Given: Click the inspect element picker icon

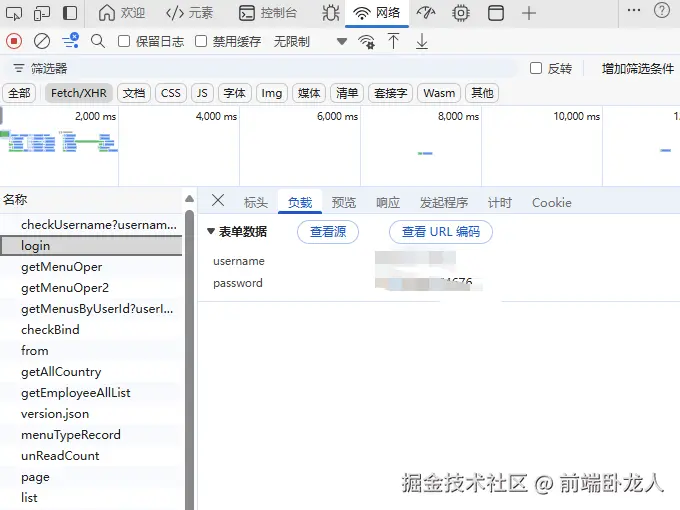Looking at the screenshot, I should point(13,13).
